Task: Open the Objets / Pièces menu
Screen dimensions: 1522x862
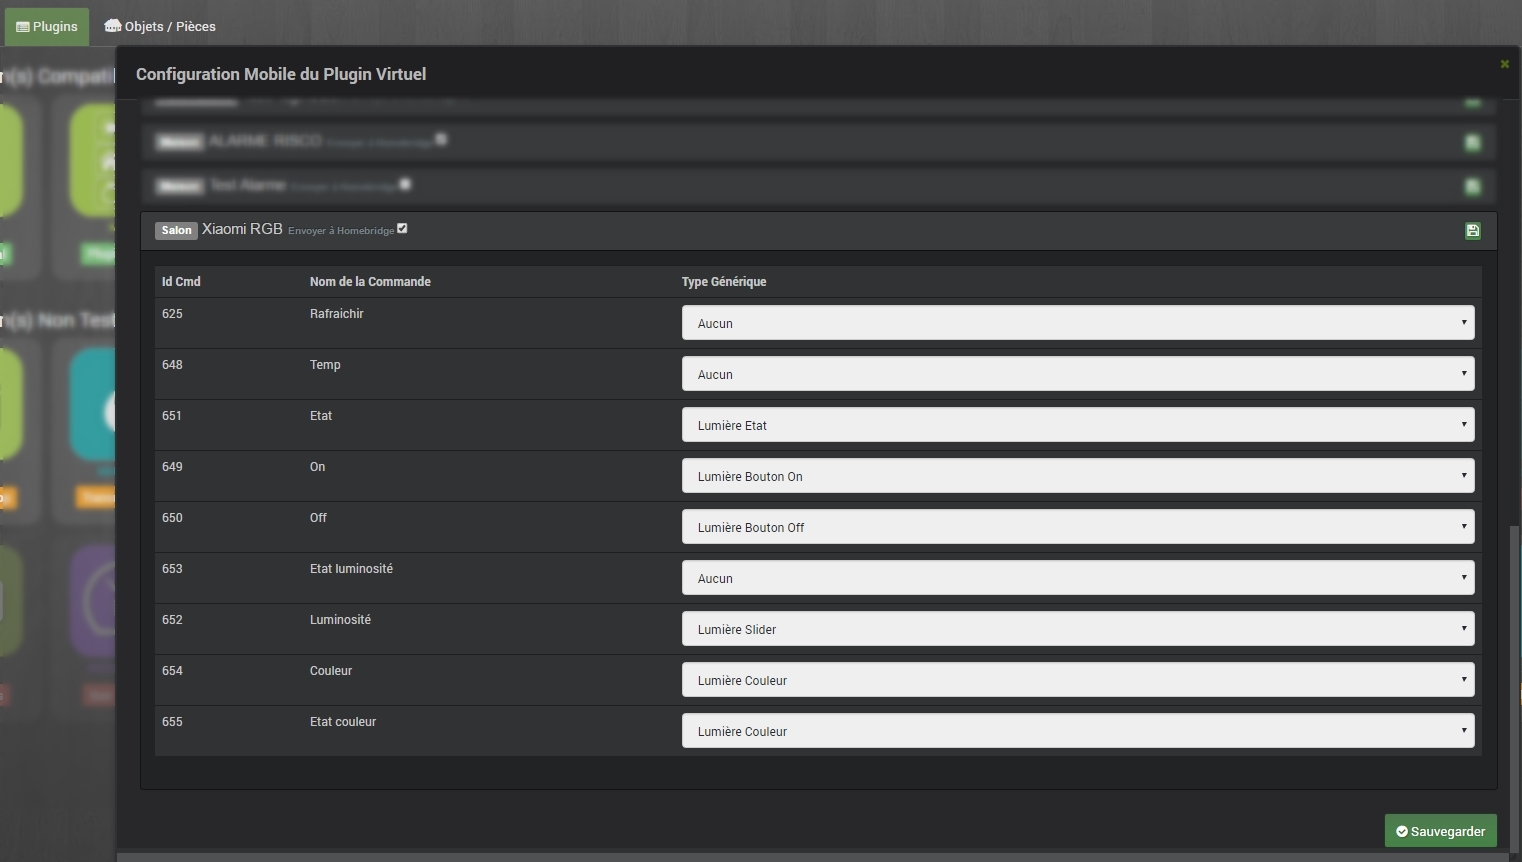Action: pyautogui.click(x=160, y=26)
